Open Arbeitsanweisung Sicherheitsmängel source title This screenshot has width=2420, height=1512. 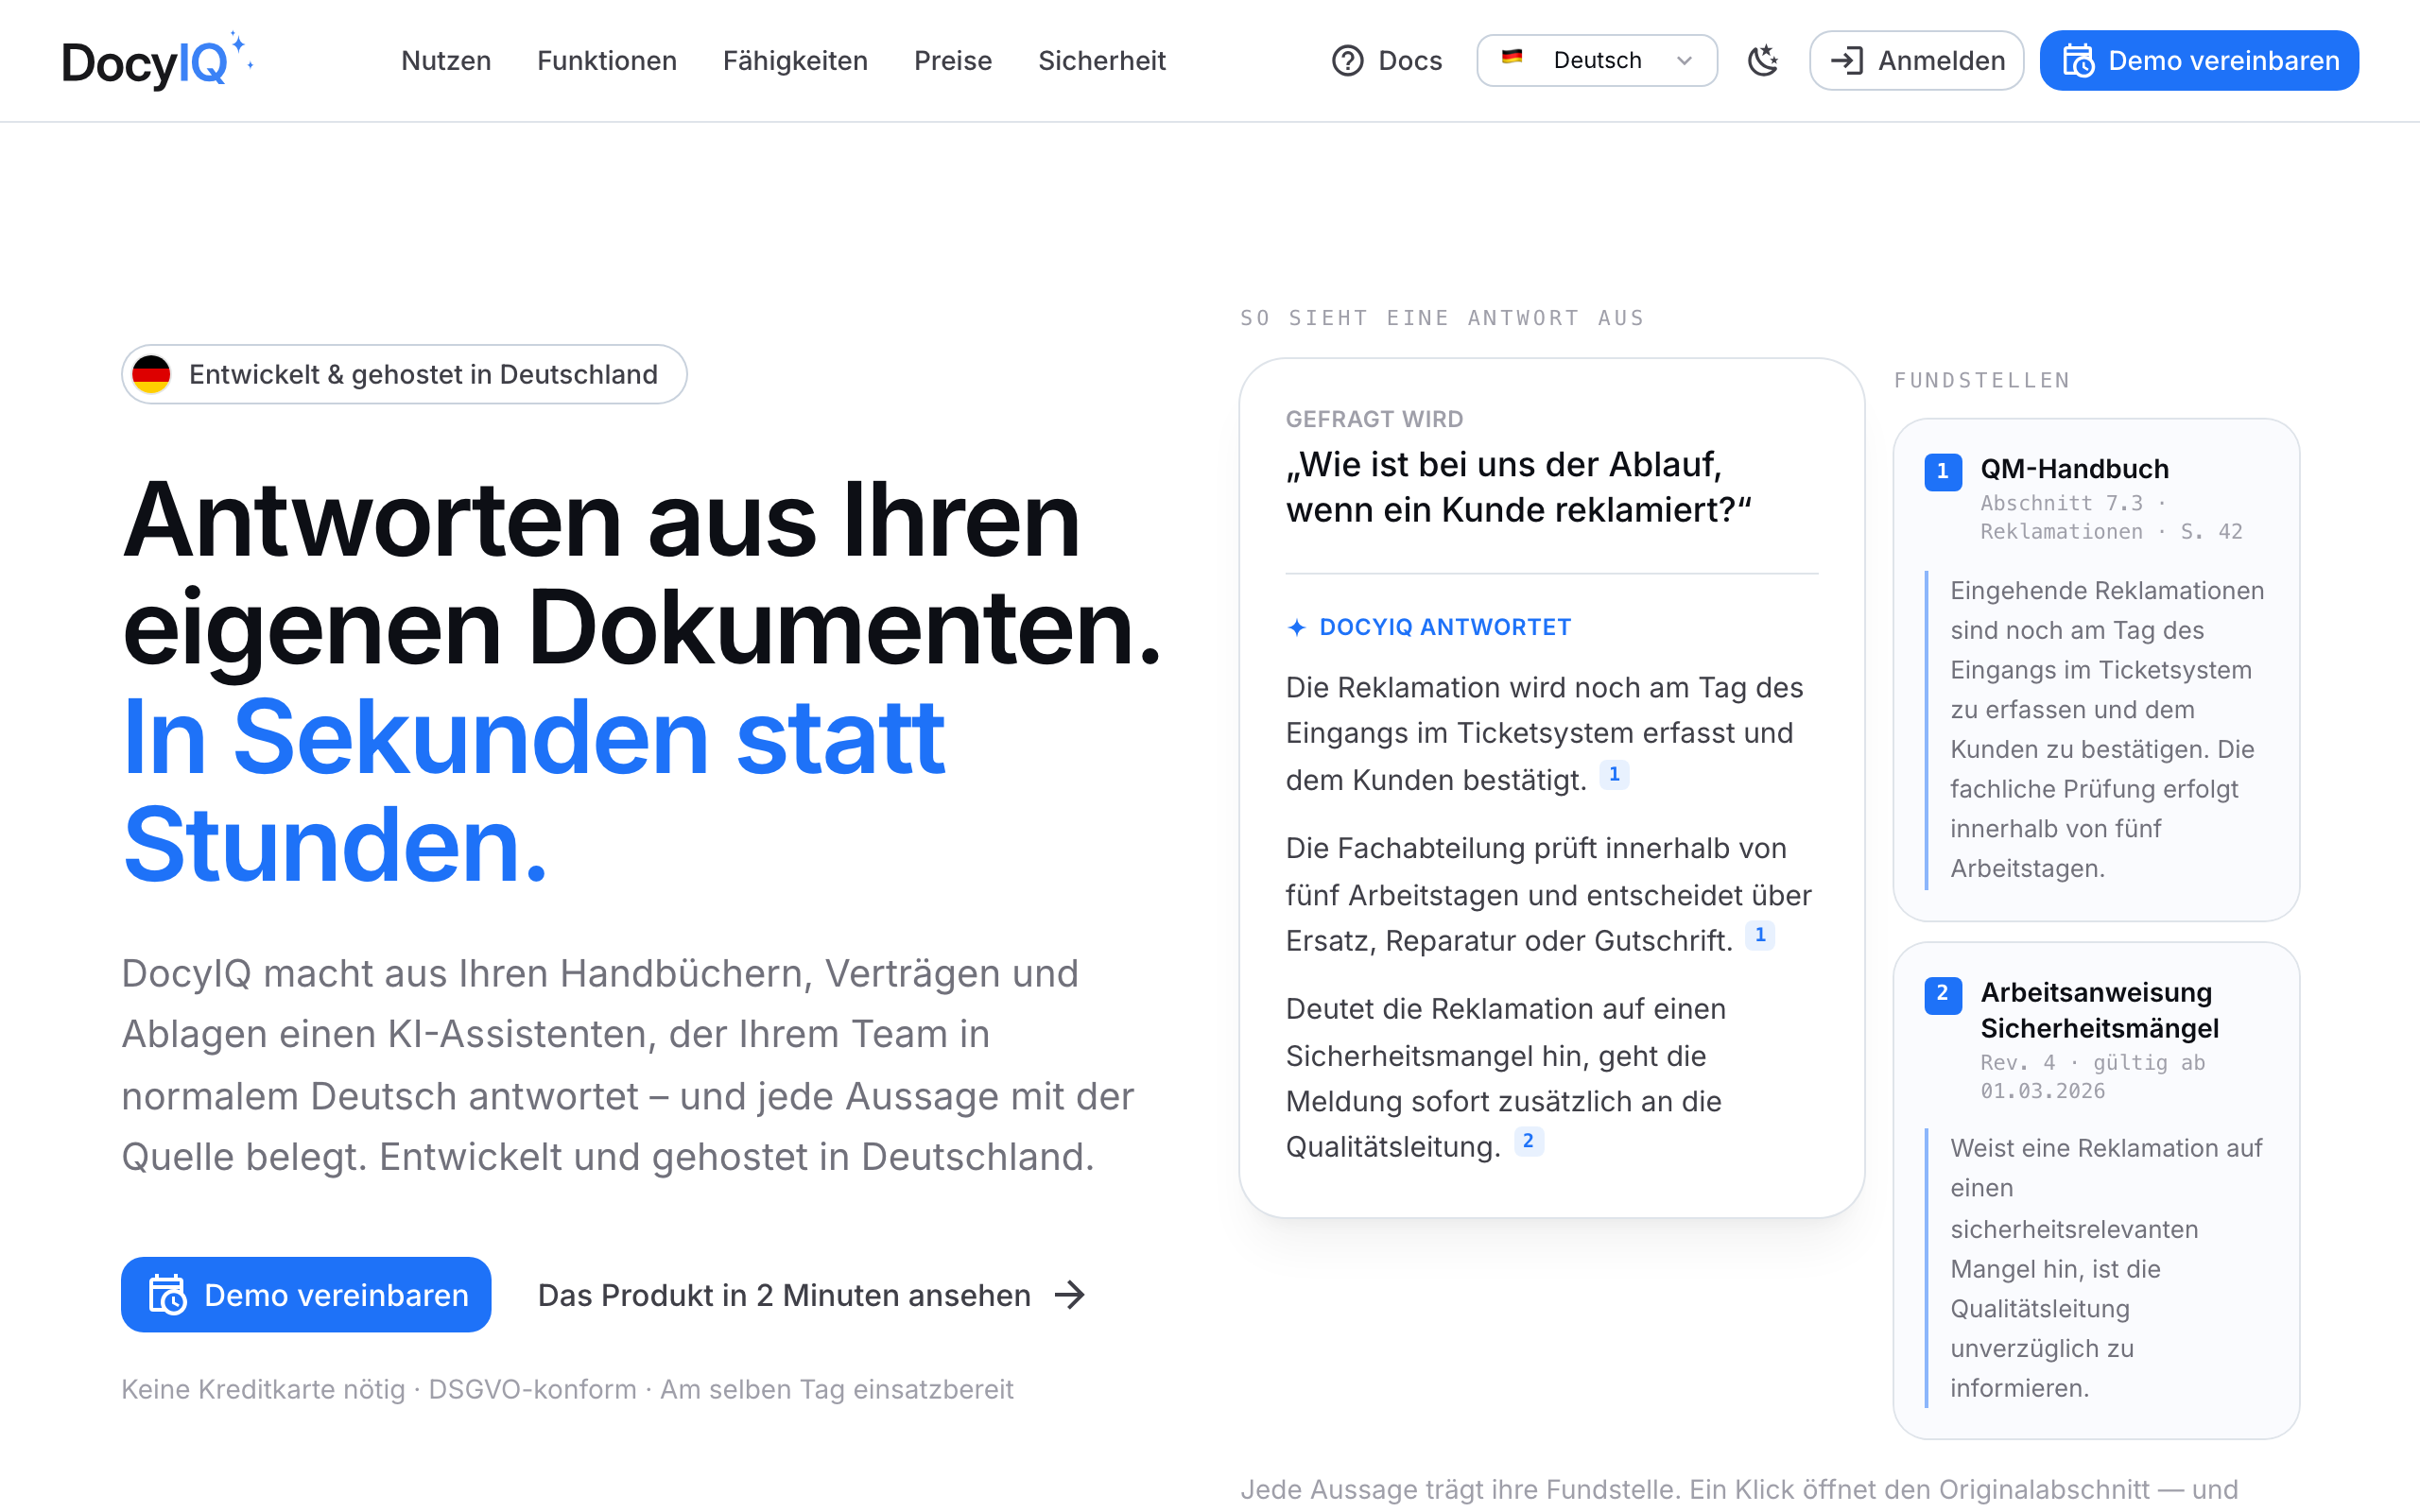point(2099,1010)
